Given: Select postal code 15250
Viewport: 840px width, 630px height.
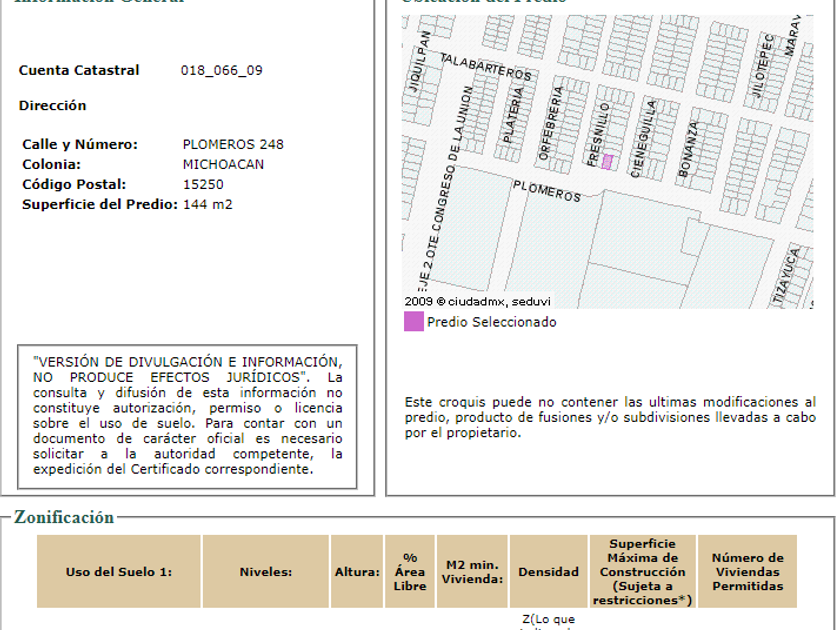Looking at the screenshot, I should tap(203, 185).
